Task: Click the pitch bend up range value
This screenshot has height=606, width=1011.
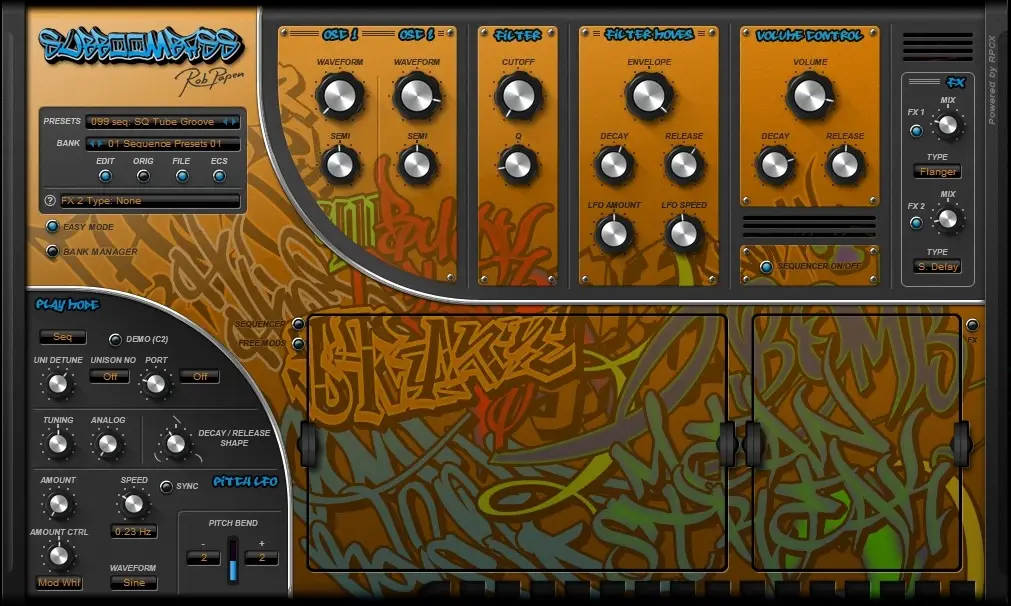Action: coord(262,558)
